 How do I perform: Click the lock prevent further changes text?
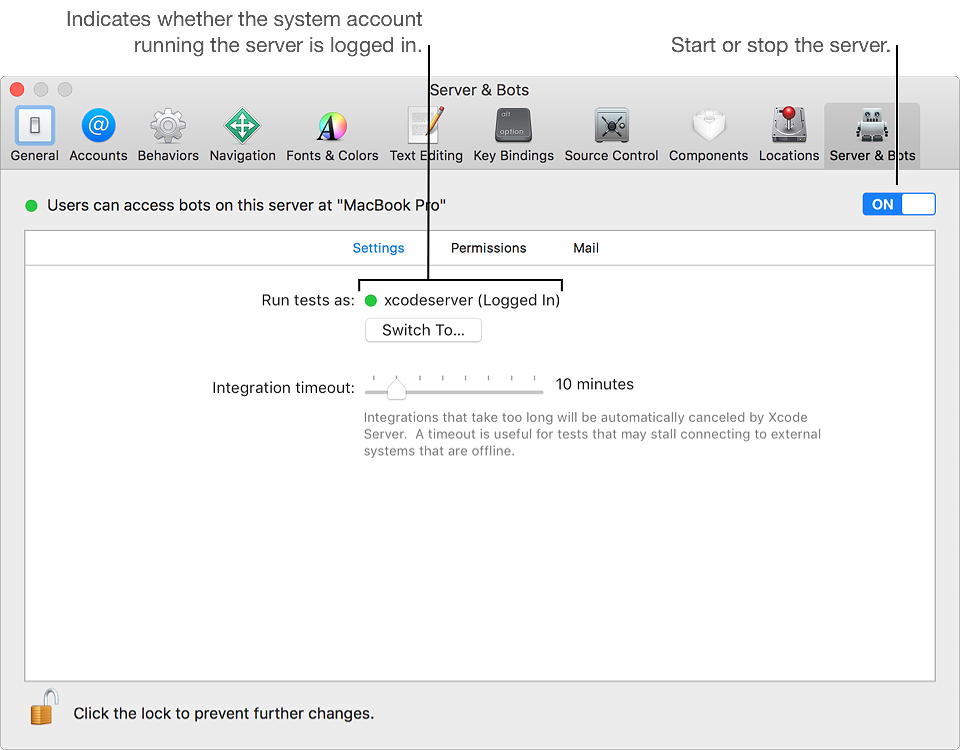tap(223, 713)
